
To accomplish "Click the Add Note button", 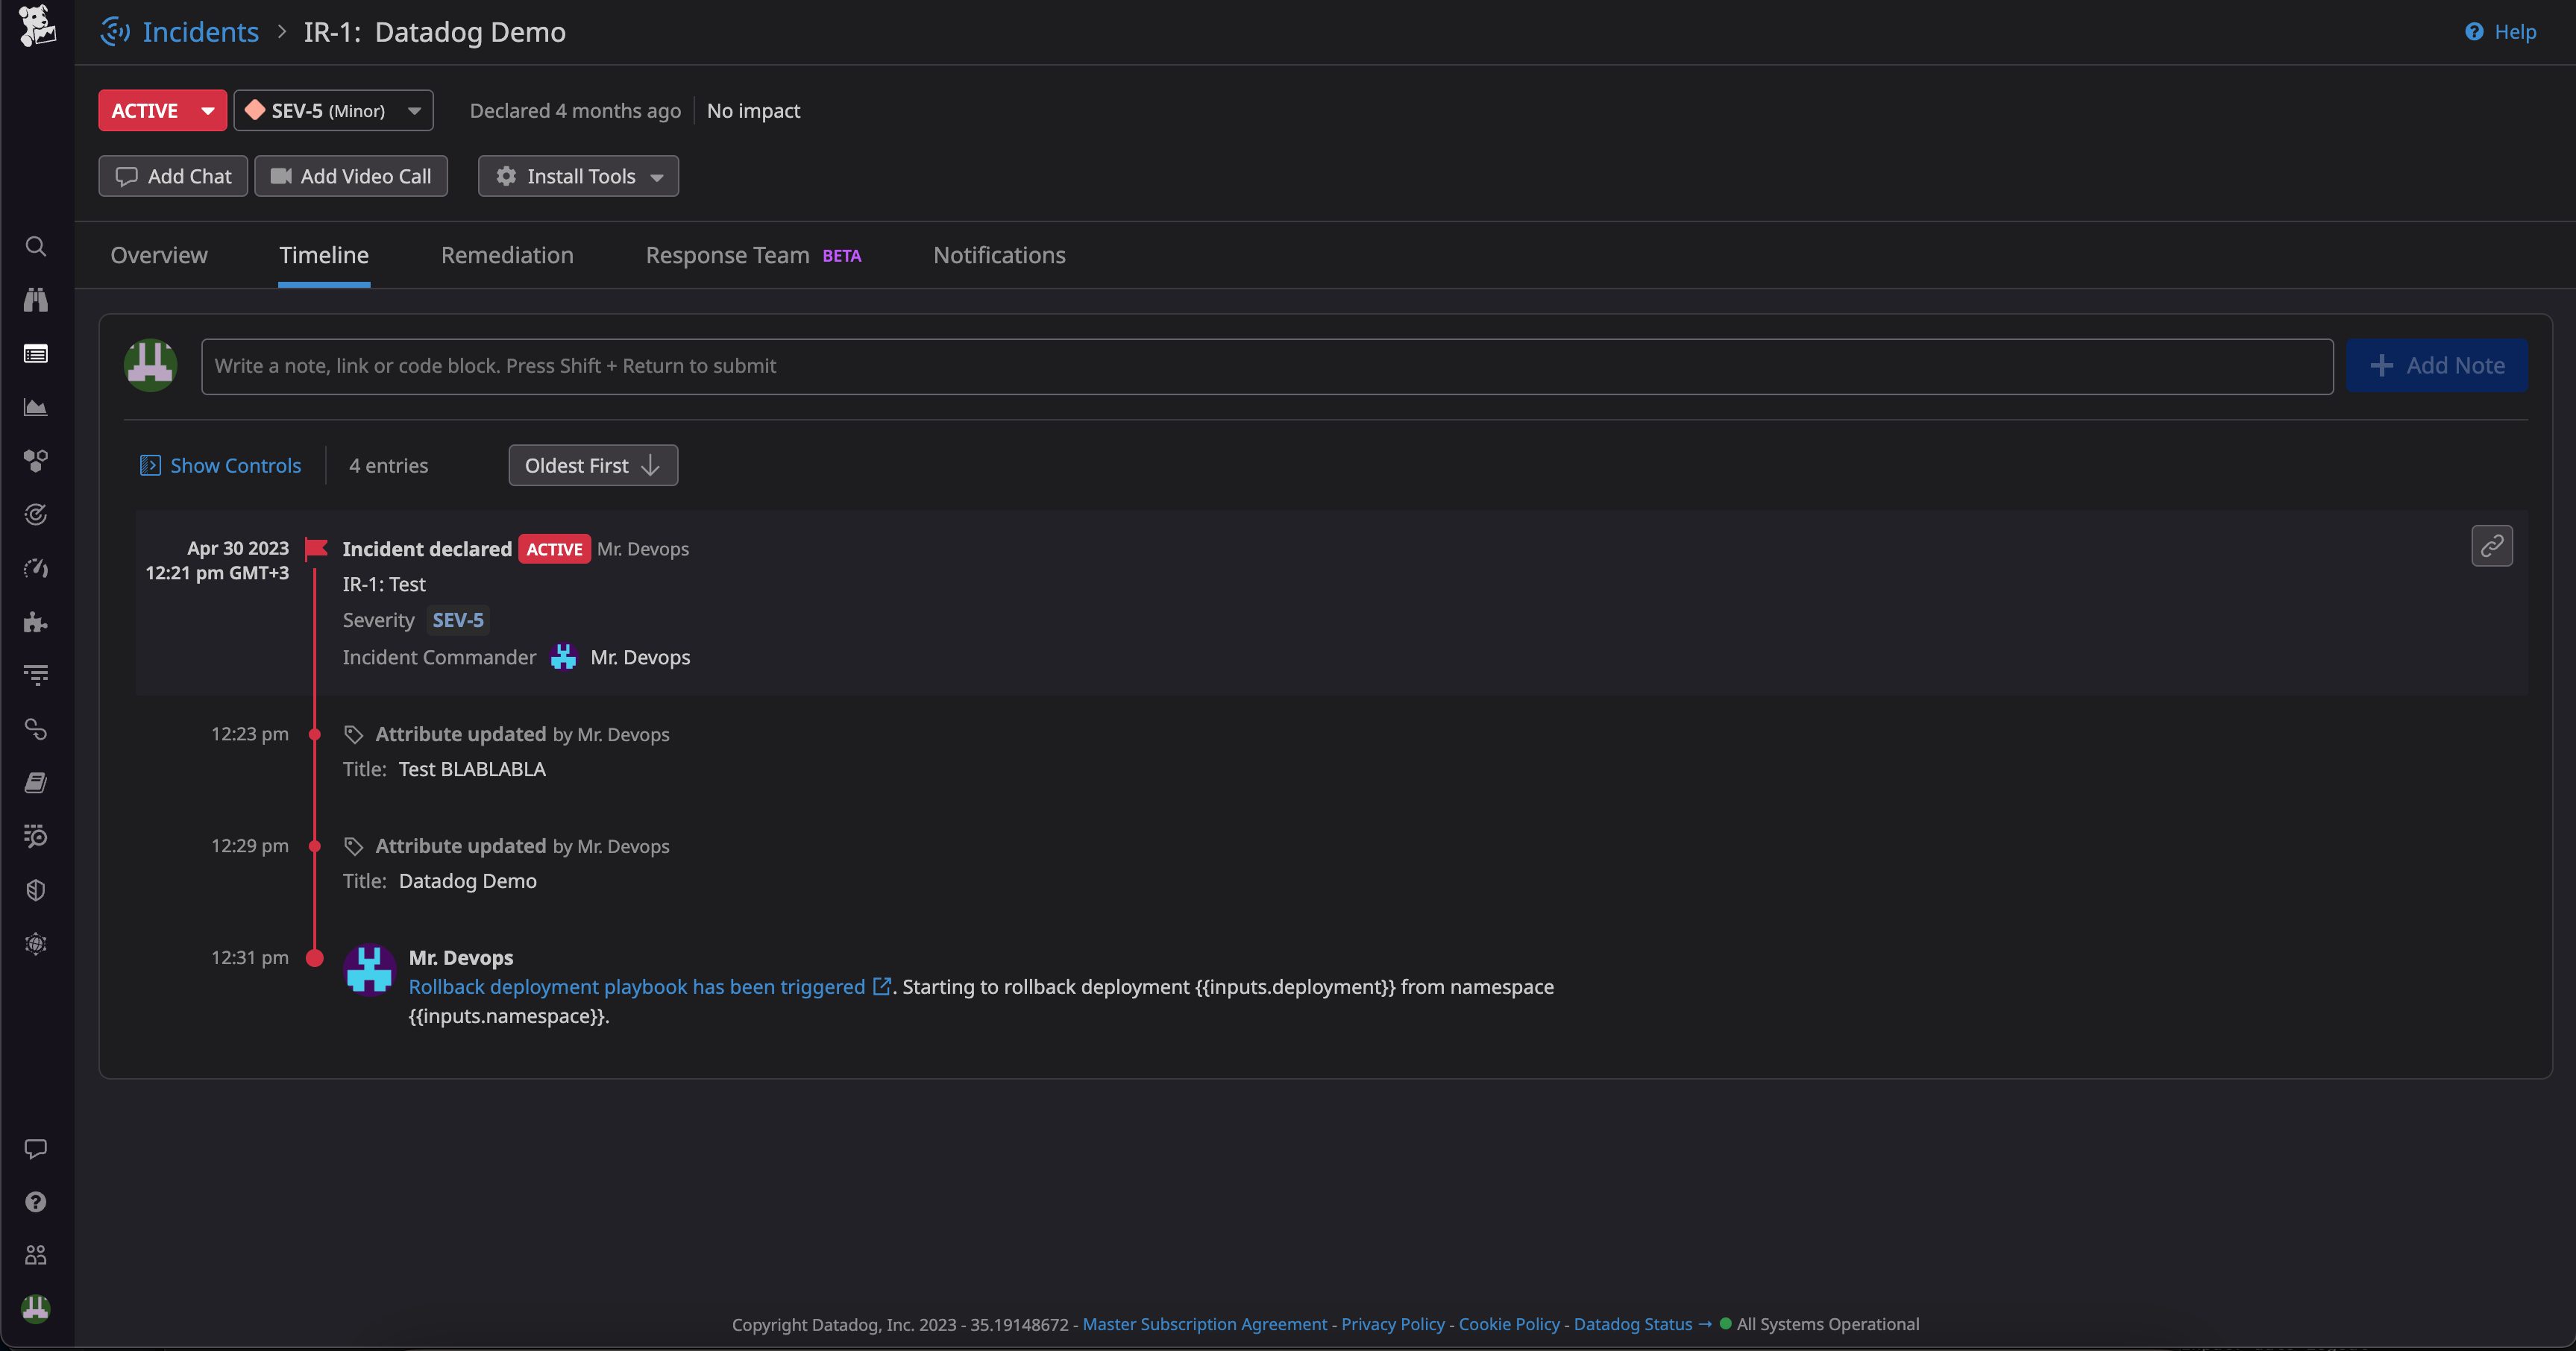I will (x=2436, y=365).
